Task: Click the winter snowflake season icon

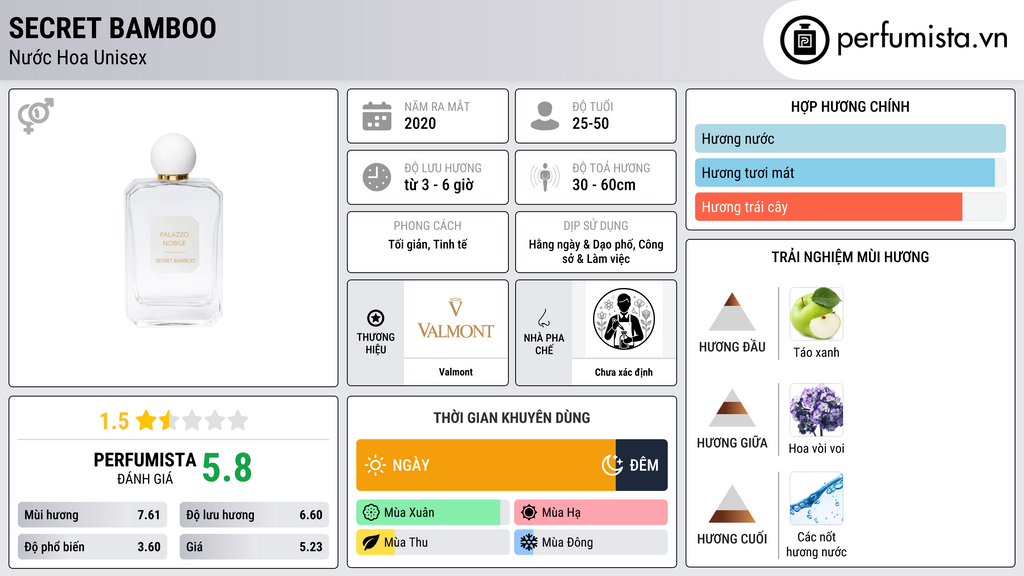Action: click(529, 542)
